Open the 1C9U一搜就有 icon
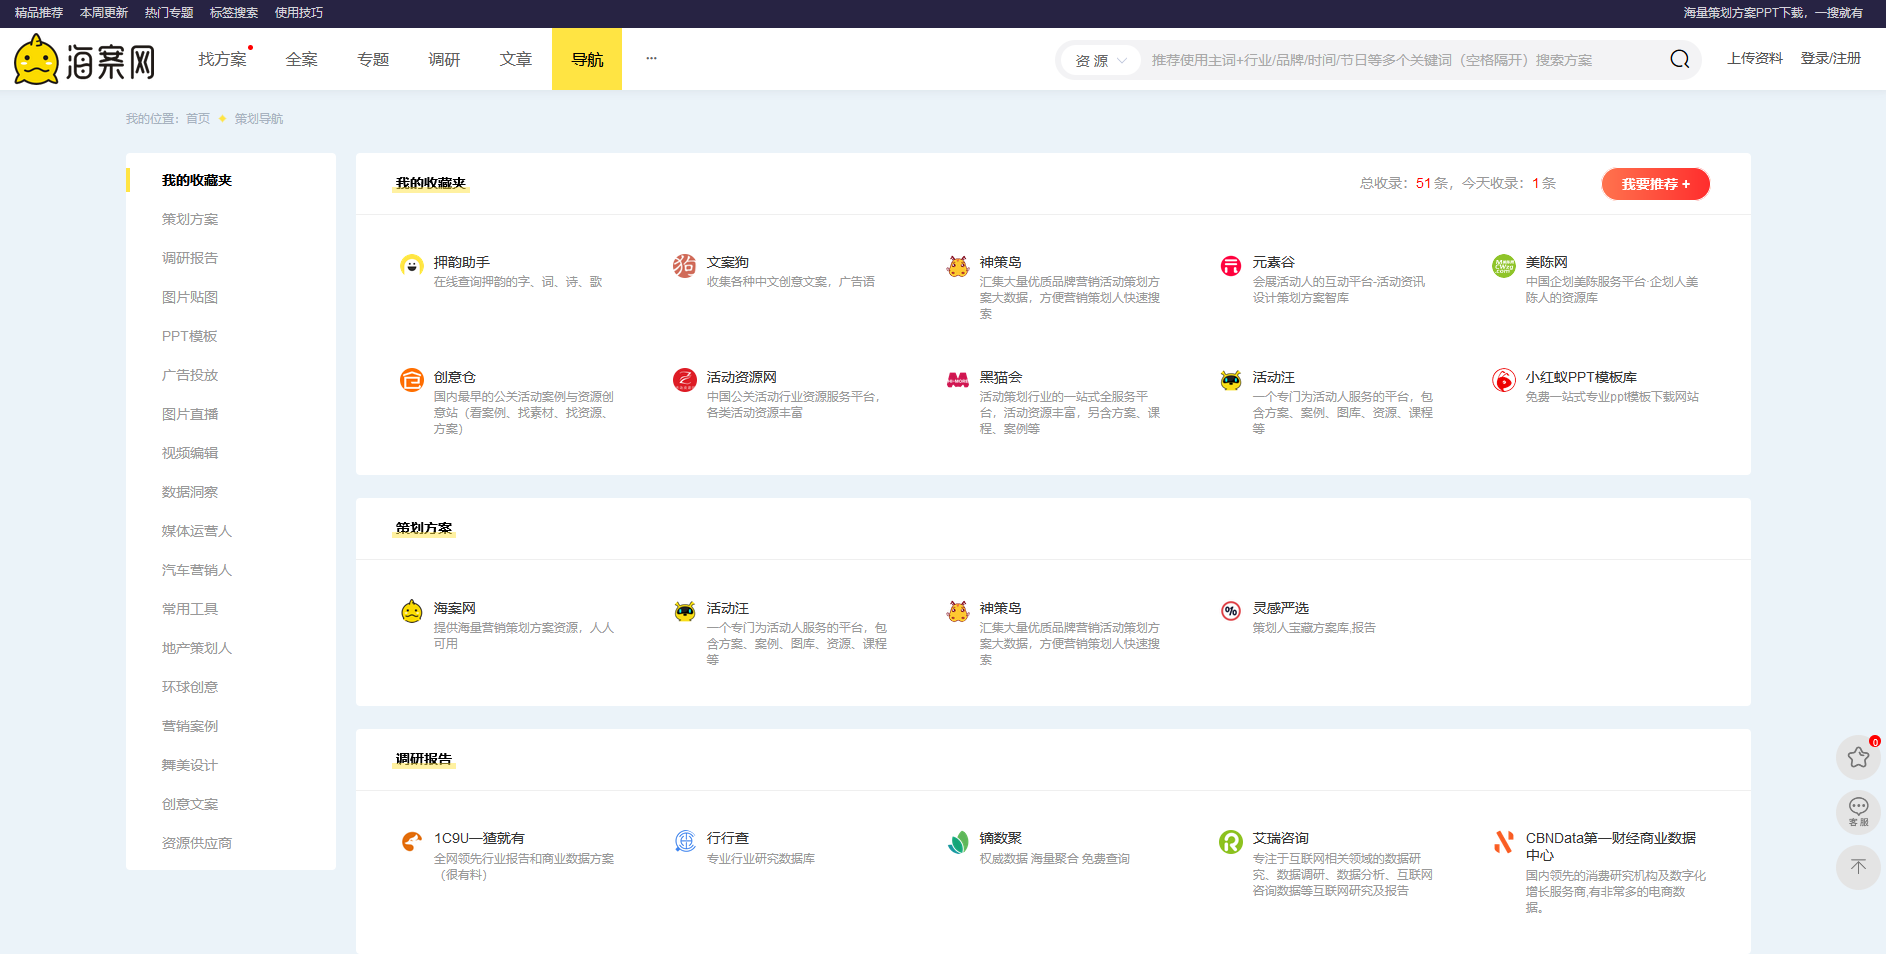1886x954 pixels. tap(412, 842)
